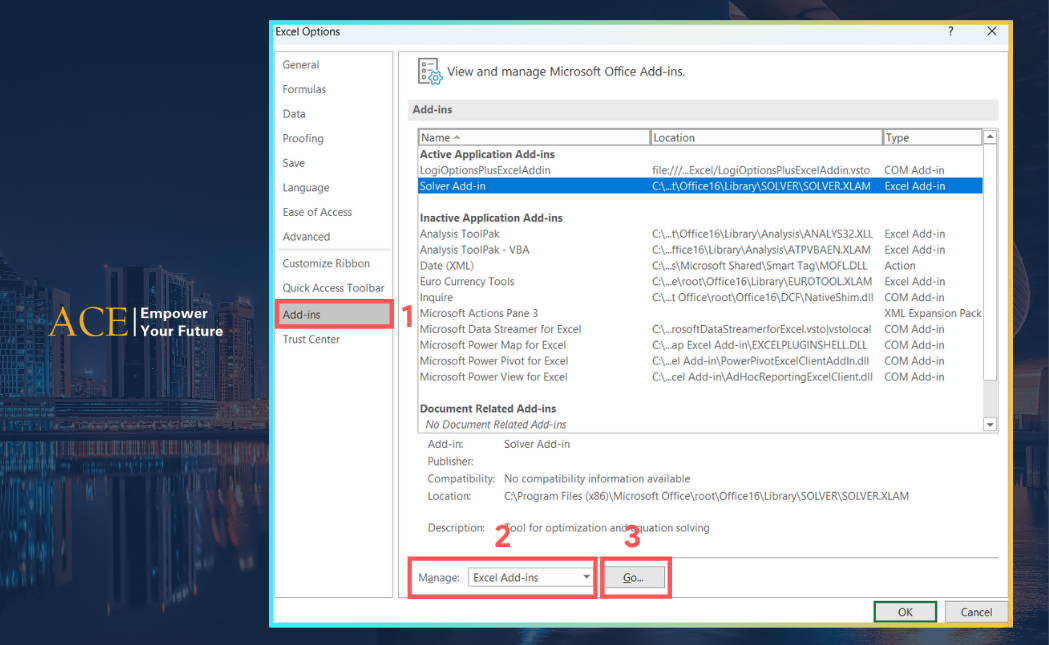Click the Add-ins gear icon in header
1049x645 pixels.
pos(430,72)
